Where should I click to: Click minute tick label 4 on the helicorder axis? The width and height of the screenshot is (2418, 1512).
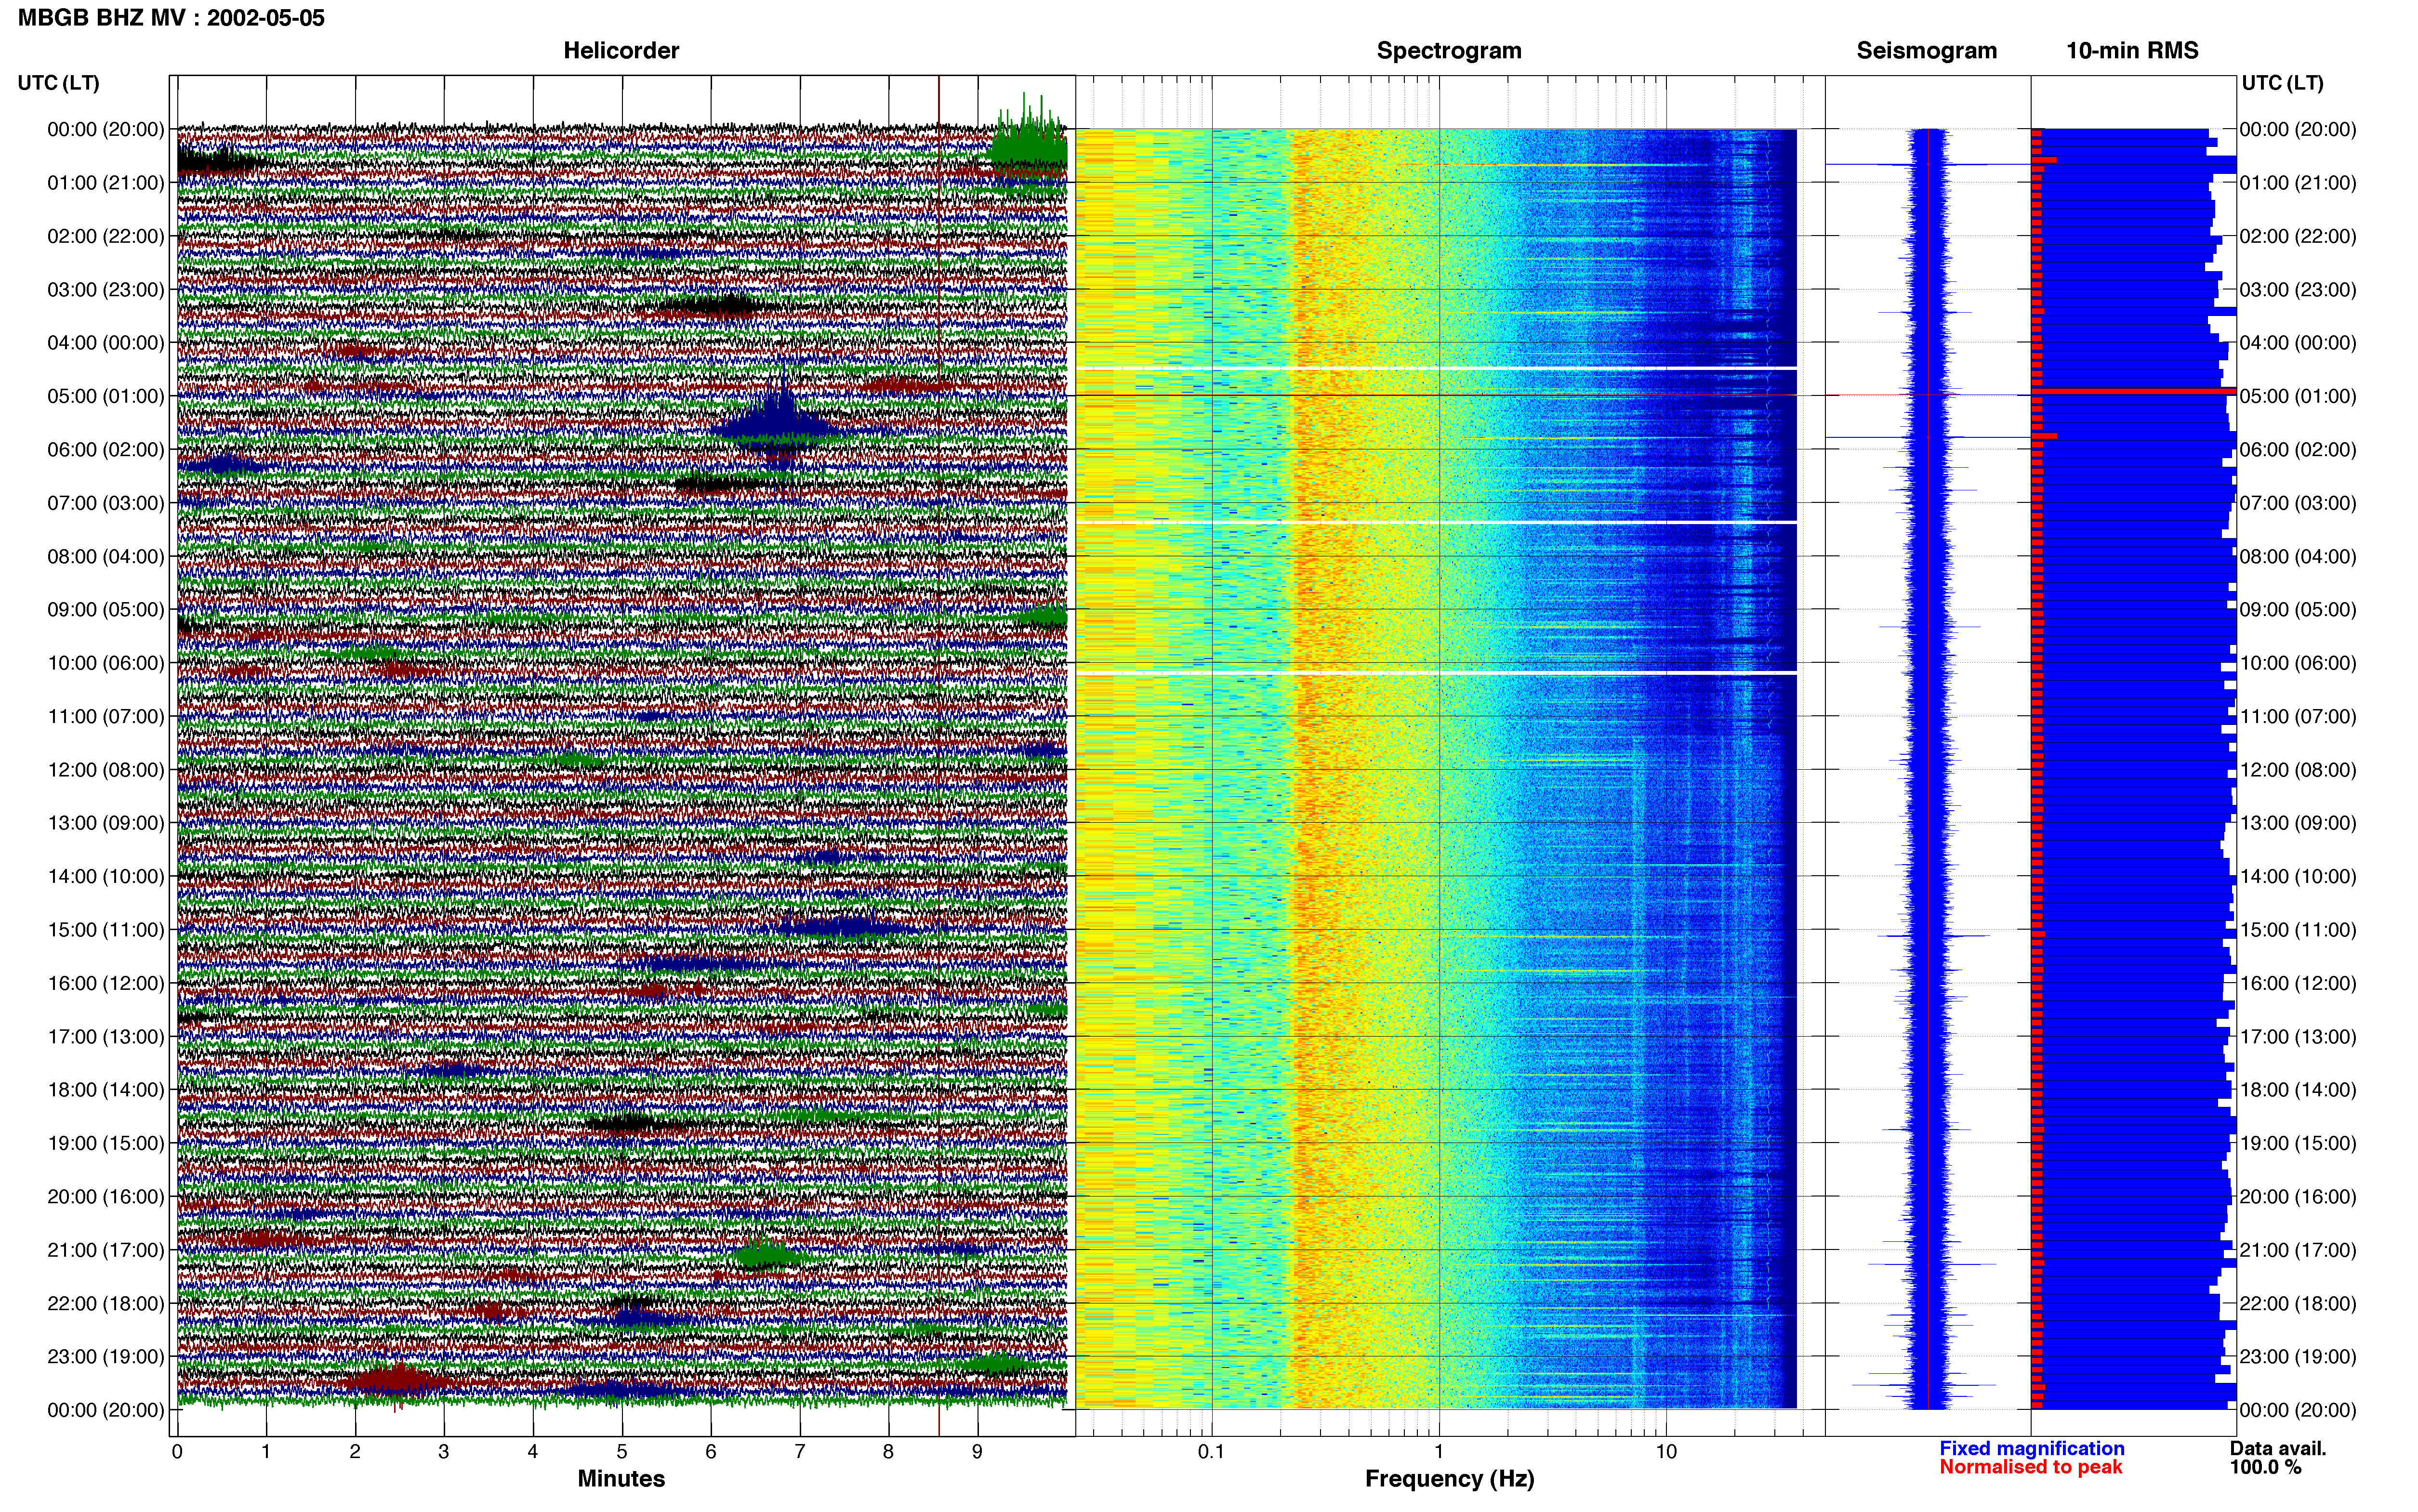(533, 1452)
